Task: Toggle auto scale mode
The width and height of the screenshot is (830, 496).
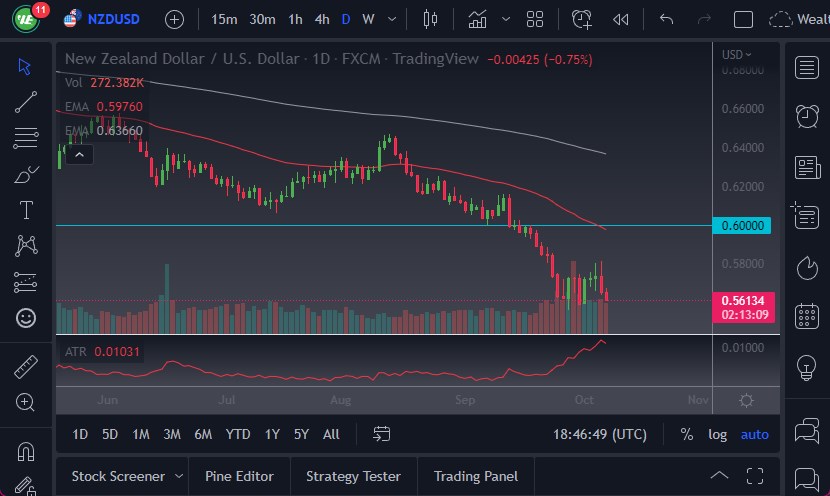Action: pos(754,434)
